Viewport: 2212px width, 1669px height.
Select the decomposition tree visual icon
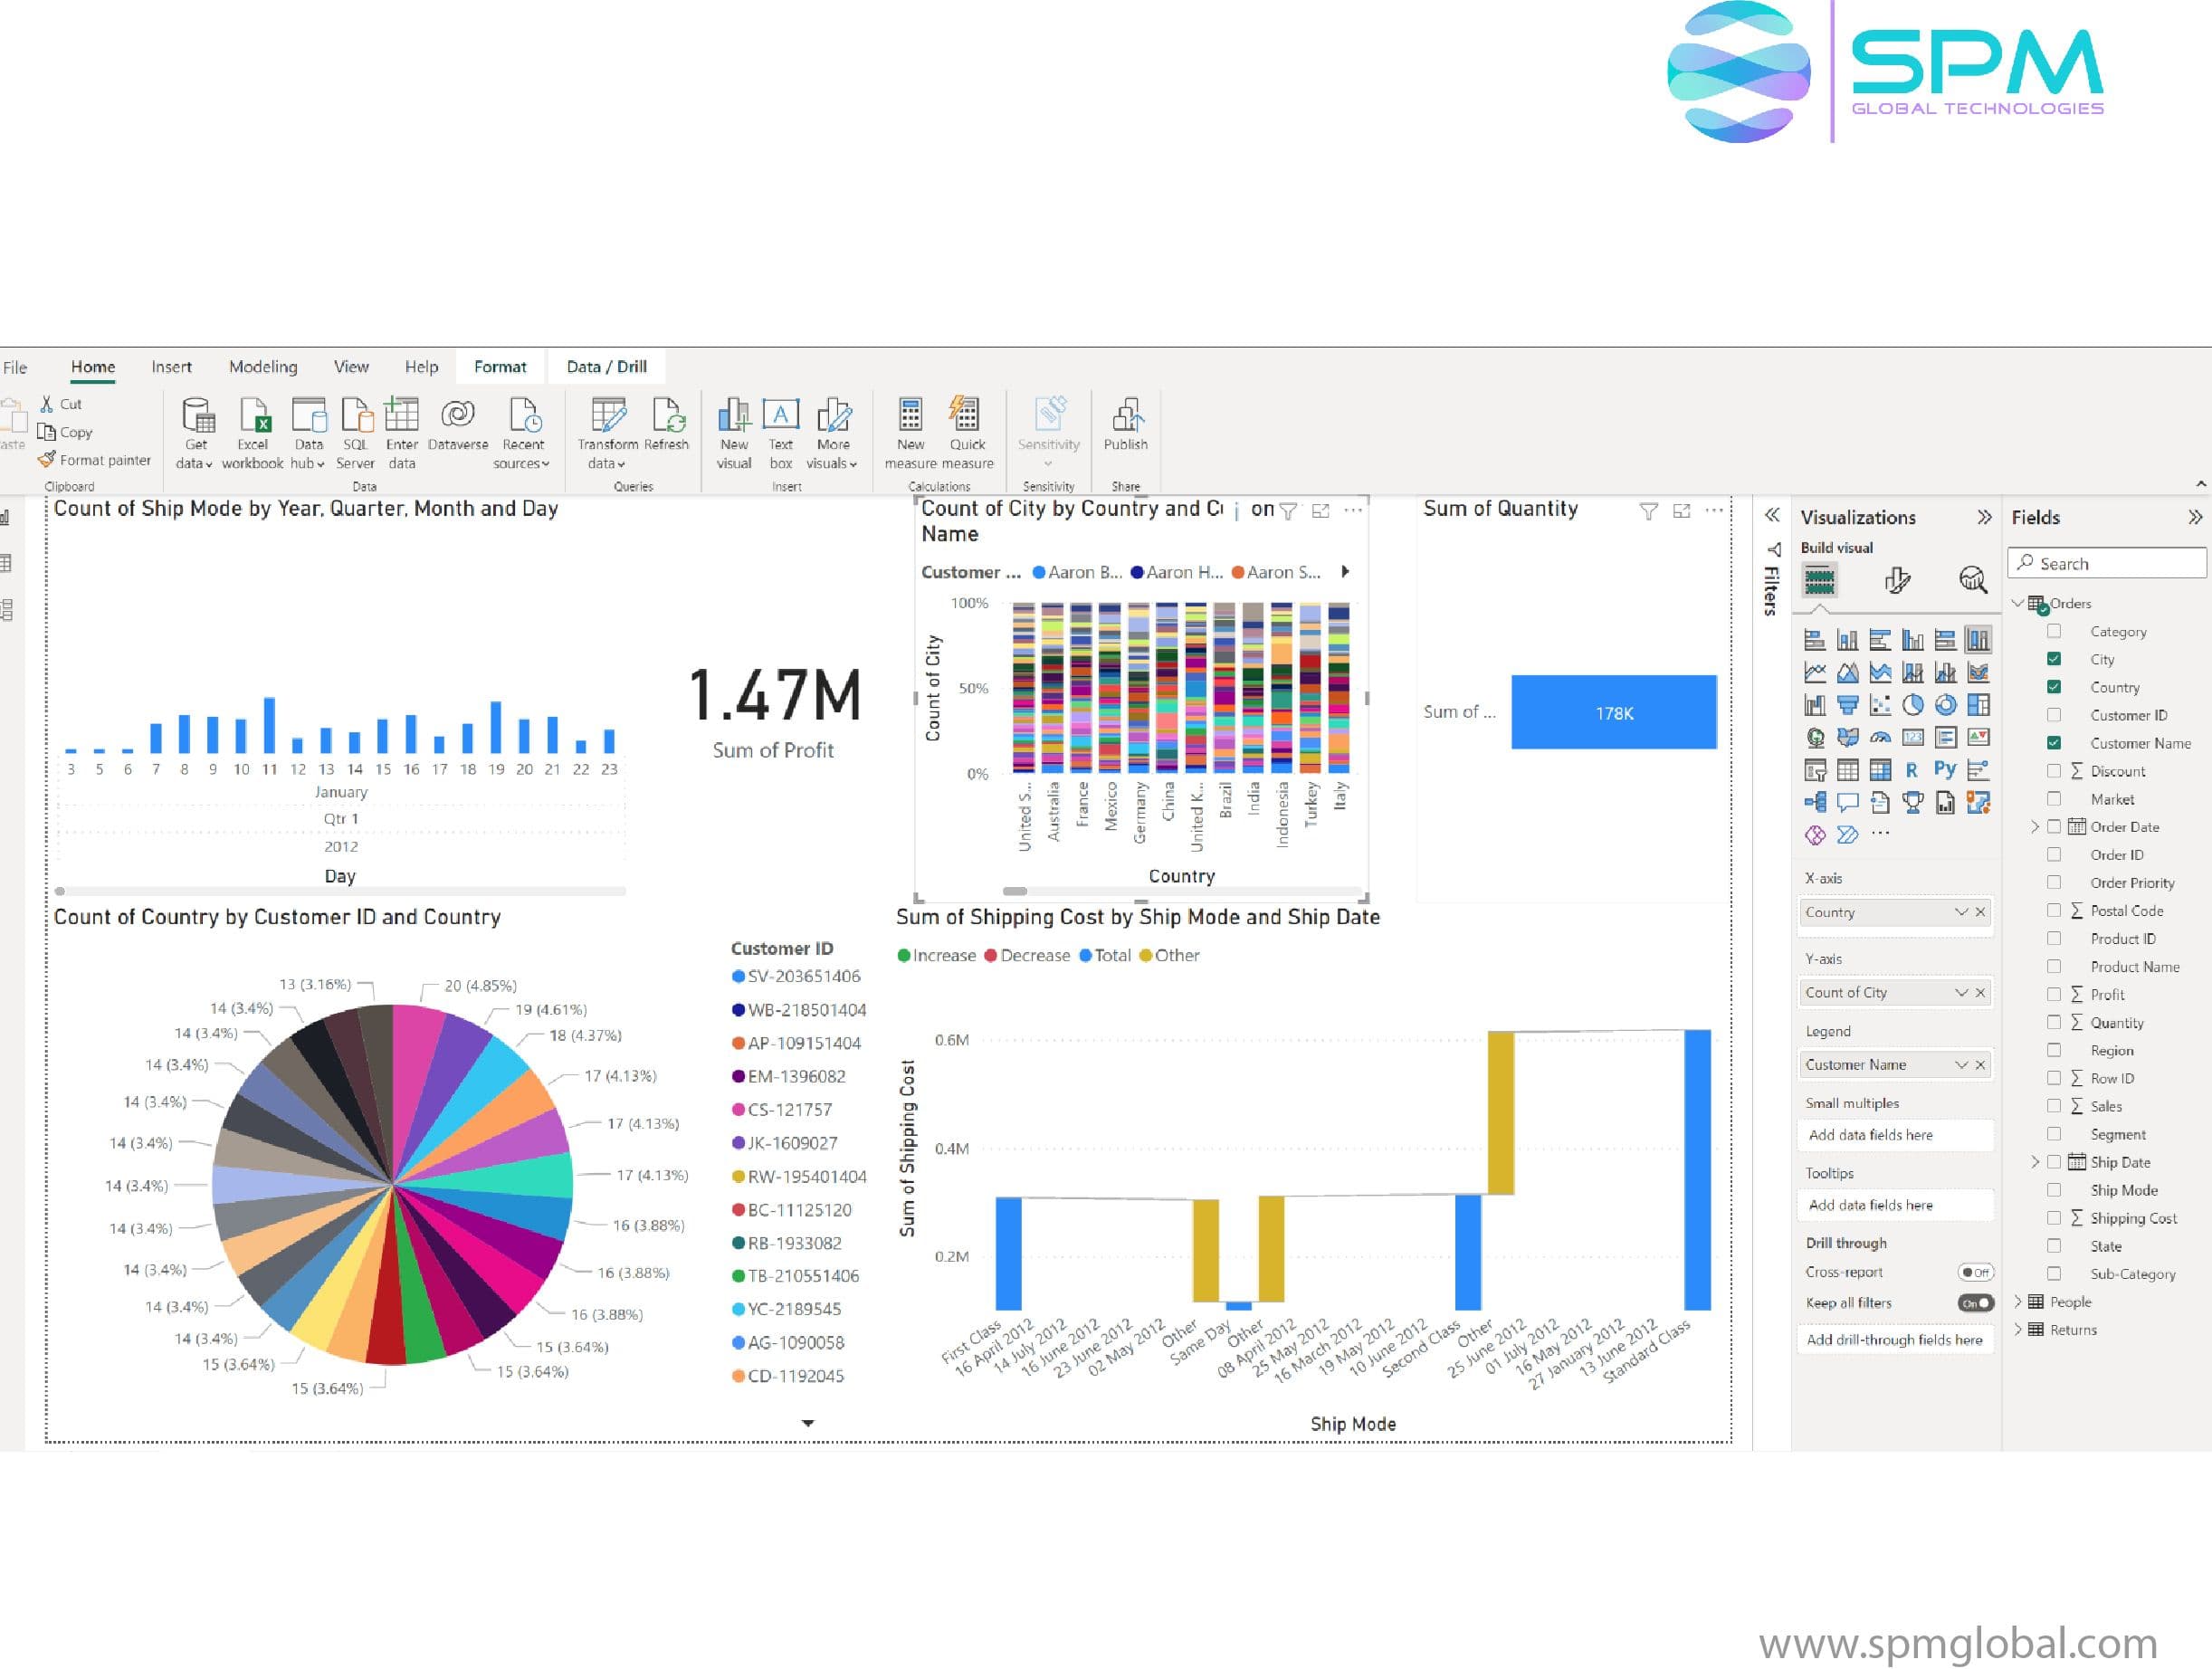click(x=1815, y=802)
